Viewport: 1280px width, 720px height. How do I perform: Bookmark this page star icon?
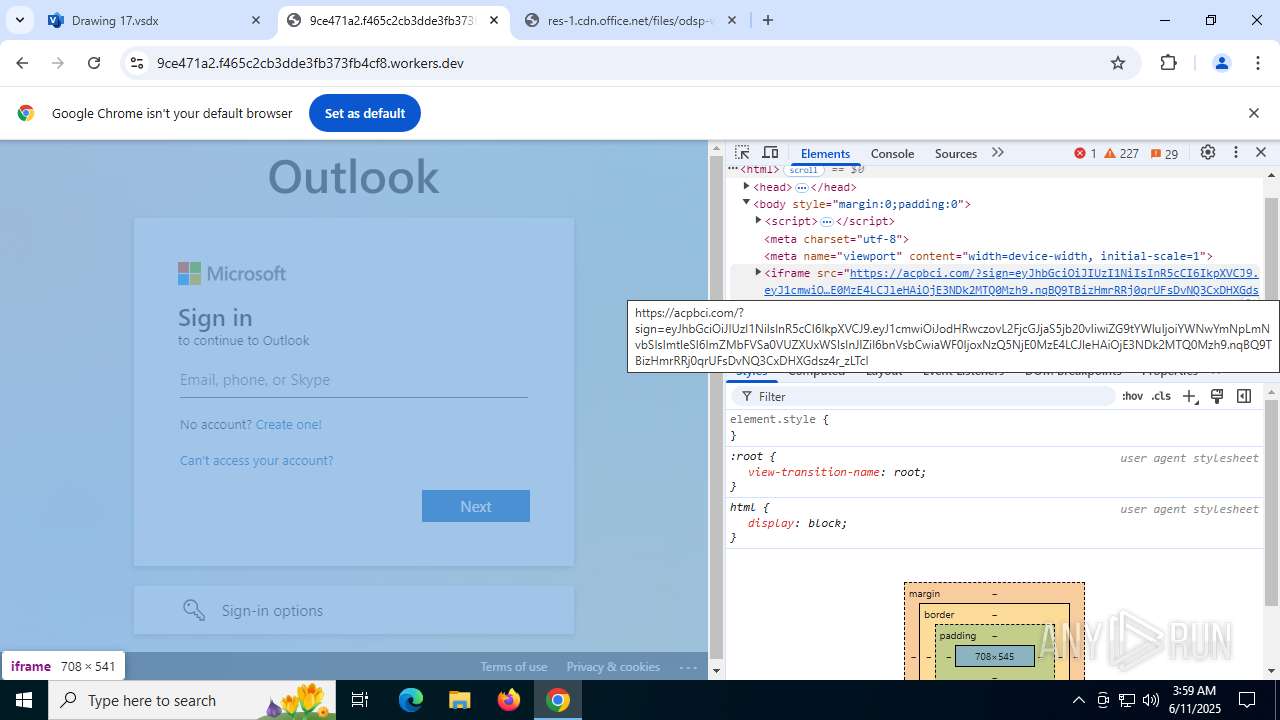point(1118,63)
